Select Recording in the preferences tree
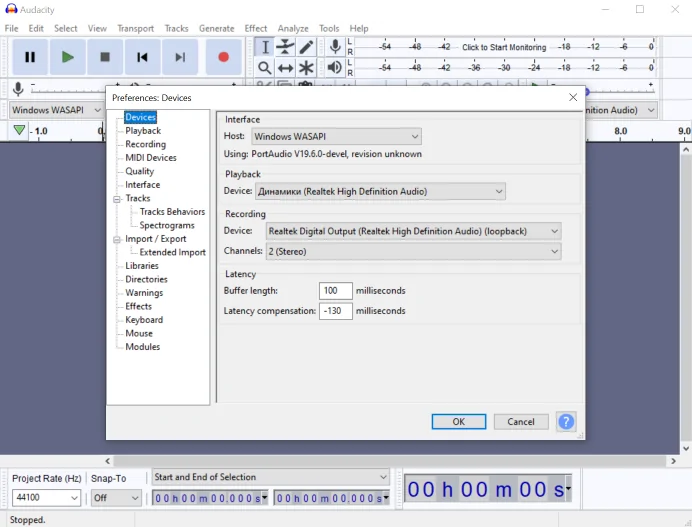692x527 pixels. coord(146,144)
